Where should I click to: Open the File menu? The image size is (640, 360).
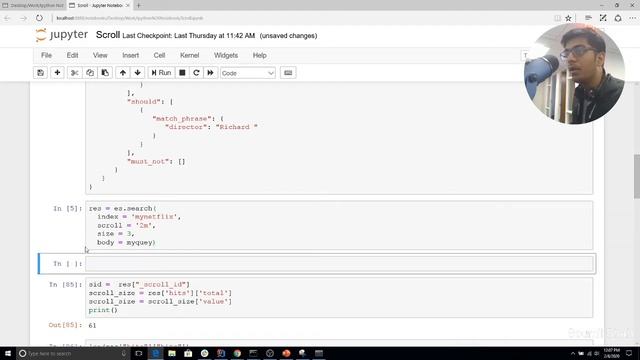pos(47,55)
